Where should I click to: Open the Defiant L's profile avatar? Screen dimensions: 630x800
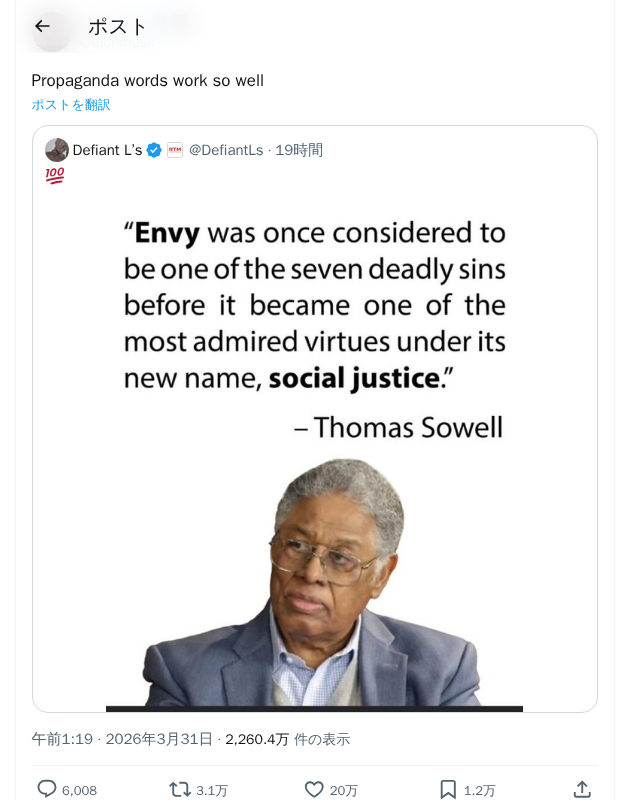pyautogui.click(x=57, y=150)
